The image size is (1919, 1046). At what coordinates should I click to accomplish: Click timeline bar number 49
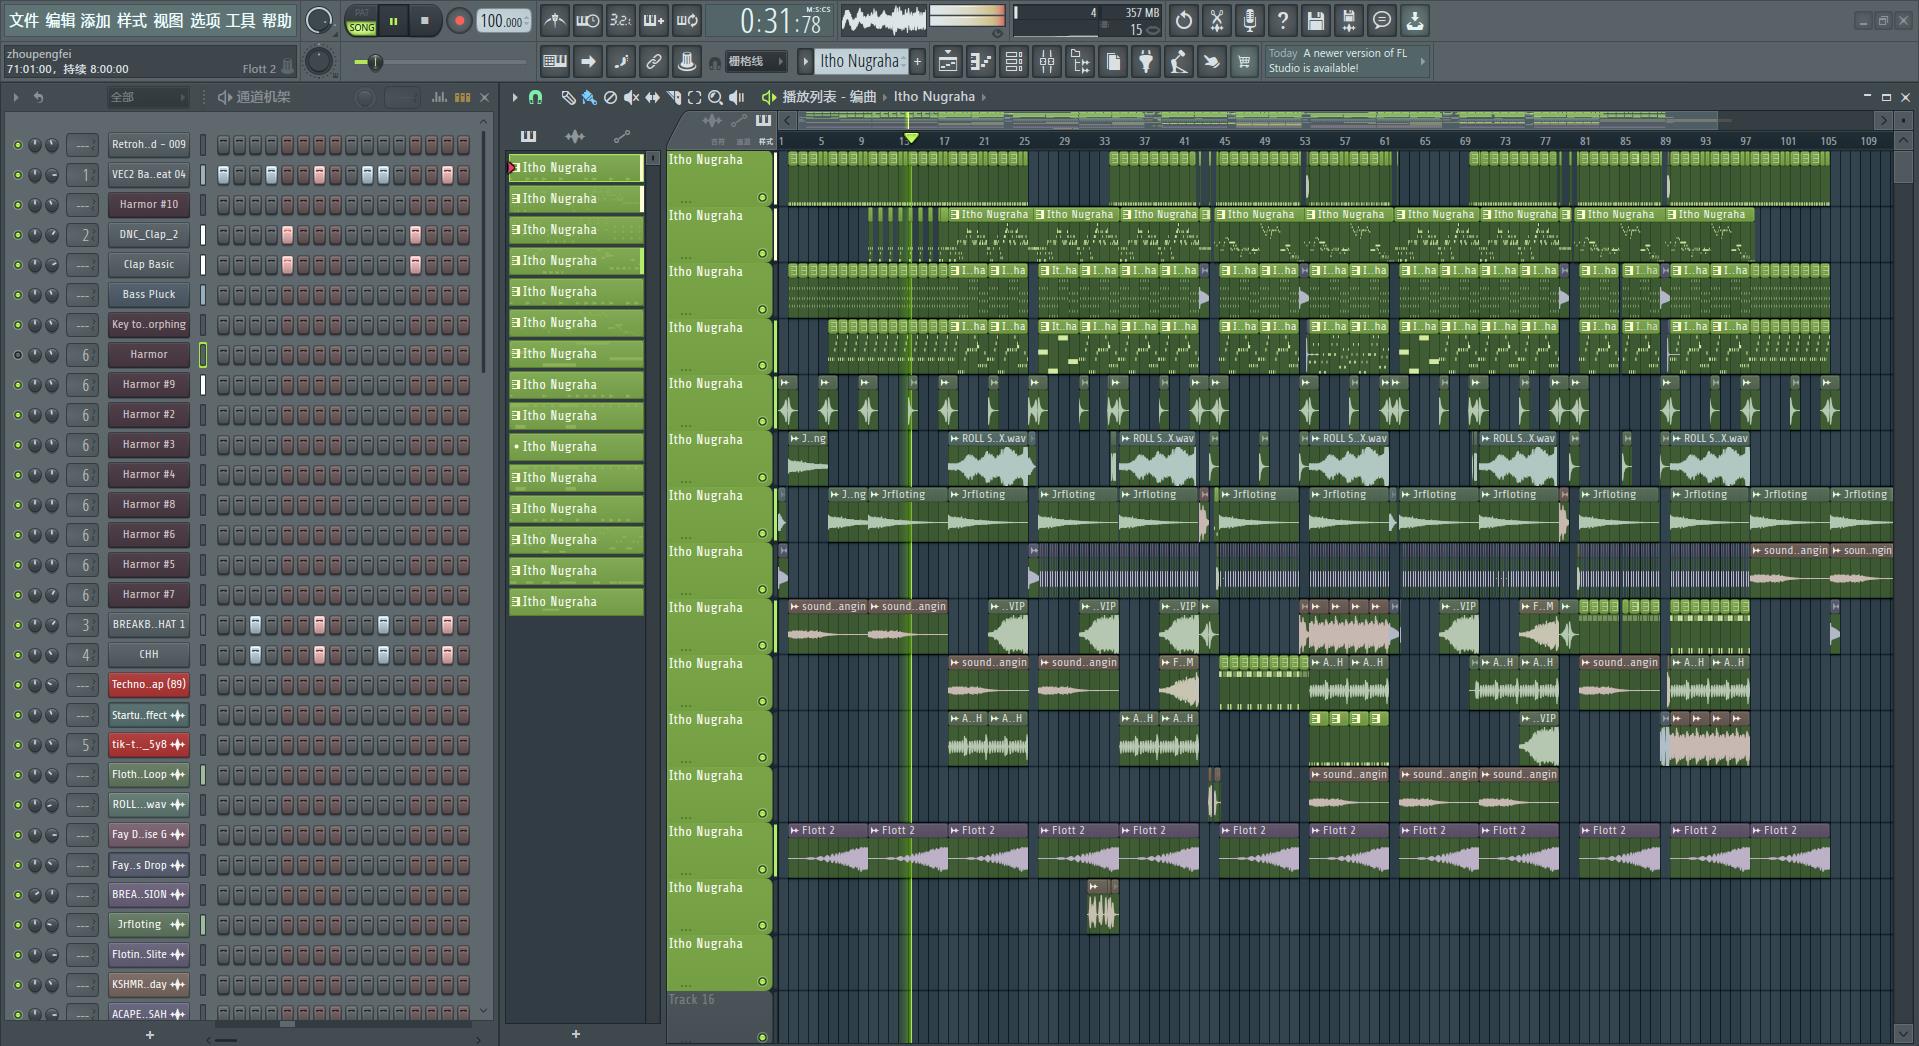[1265, 141]
